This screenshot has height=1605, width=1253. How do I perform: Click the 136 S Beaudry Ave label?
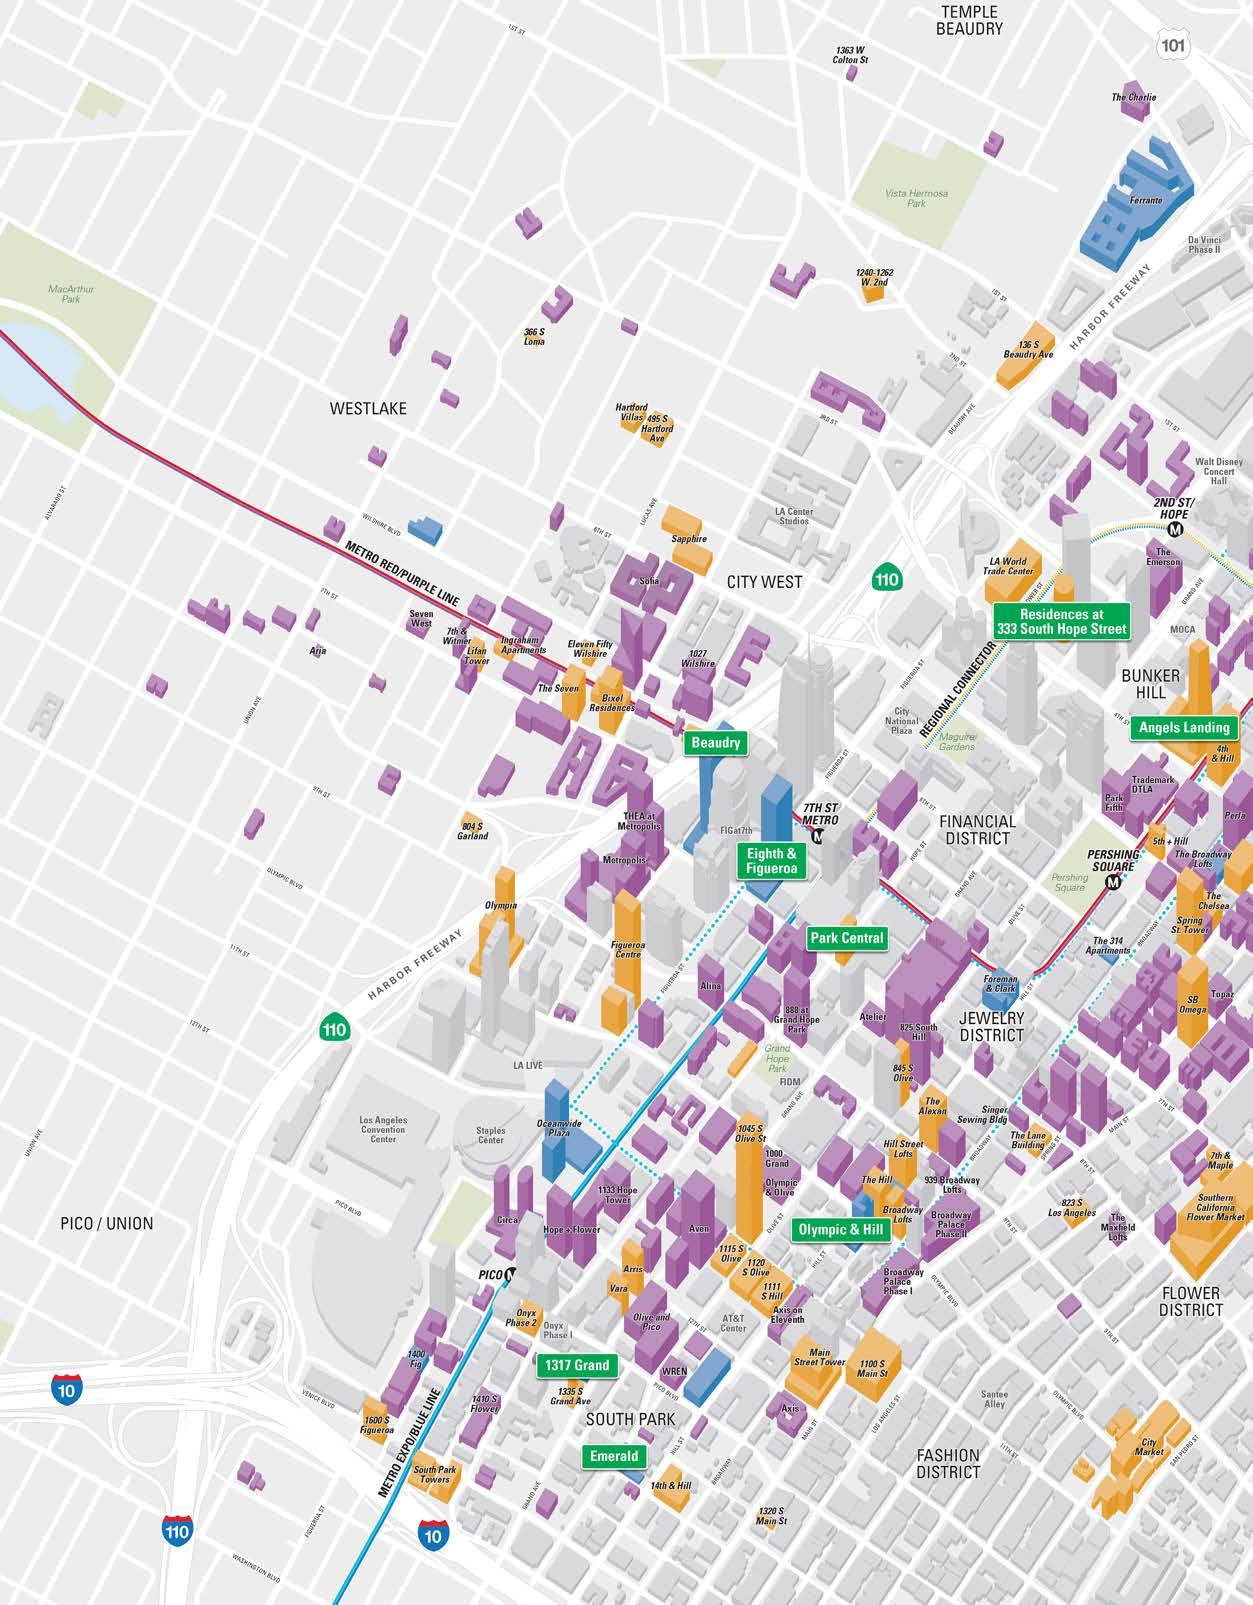pos(1029,349)
